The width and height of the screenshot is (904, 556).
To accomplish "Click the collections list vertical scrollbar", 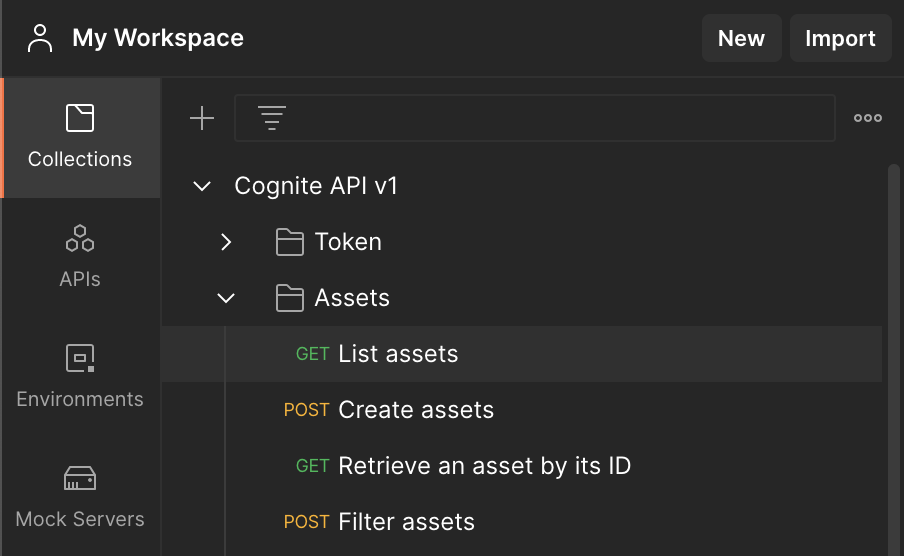I will point(894,360).
